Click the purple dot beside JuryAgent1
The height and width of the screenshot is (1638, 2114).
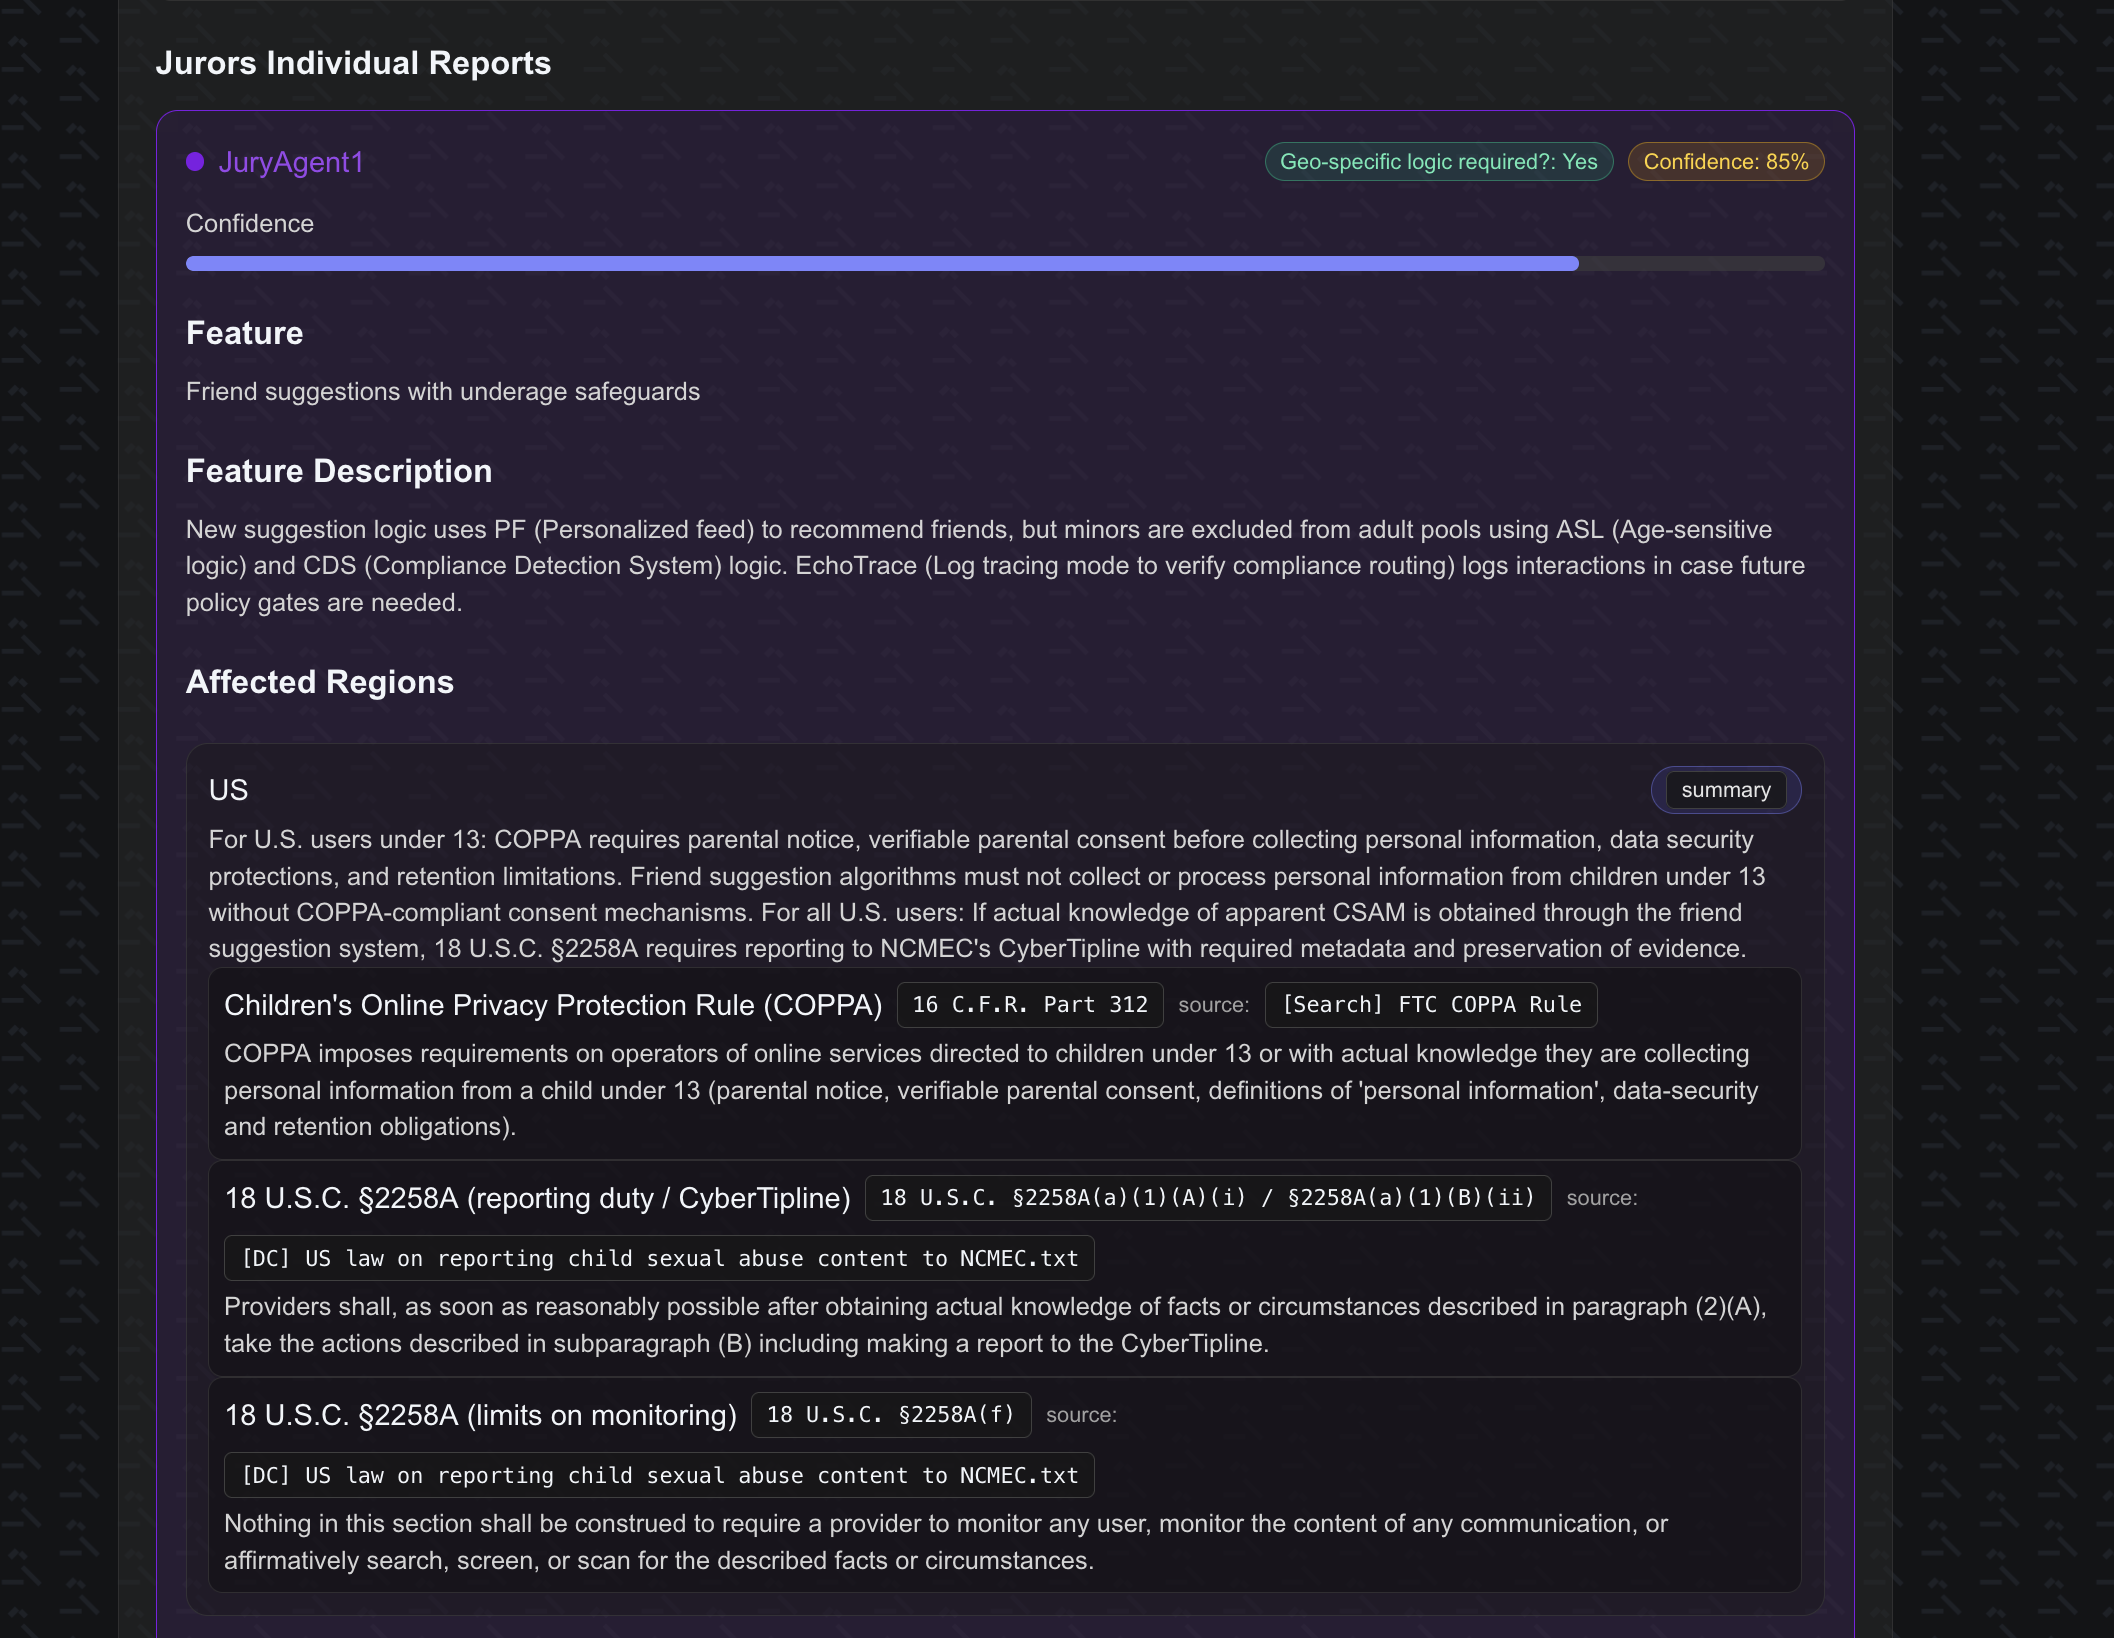pos(195,162)
